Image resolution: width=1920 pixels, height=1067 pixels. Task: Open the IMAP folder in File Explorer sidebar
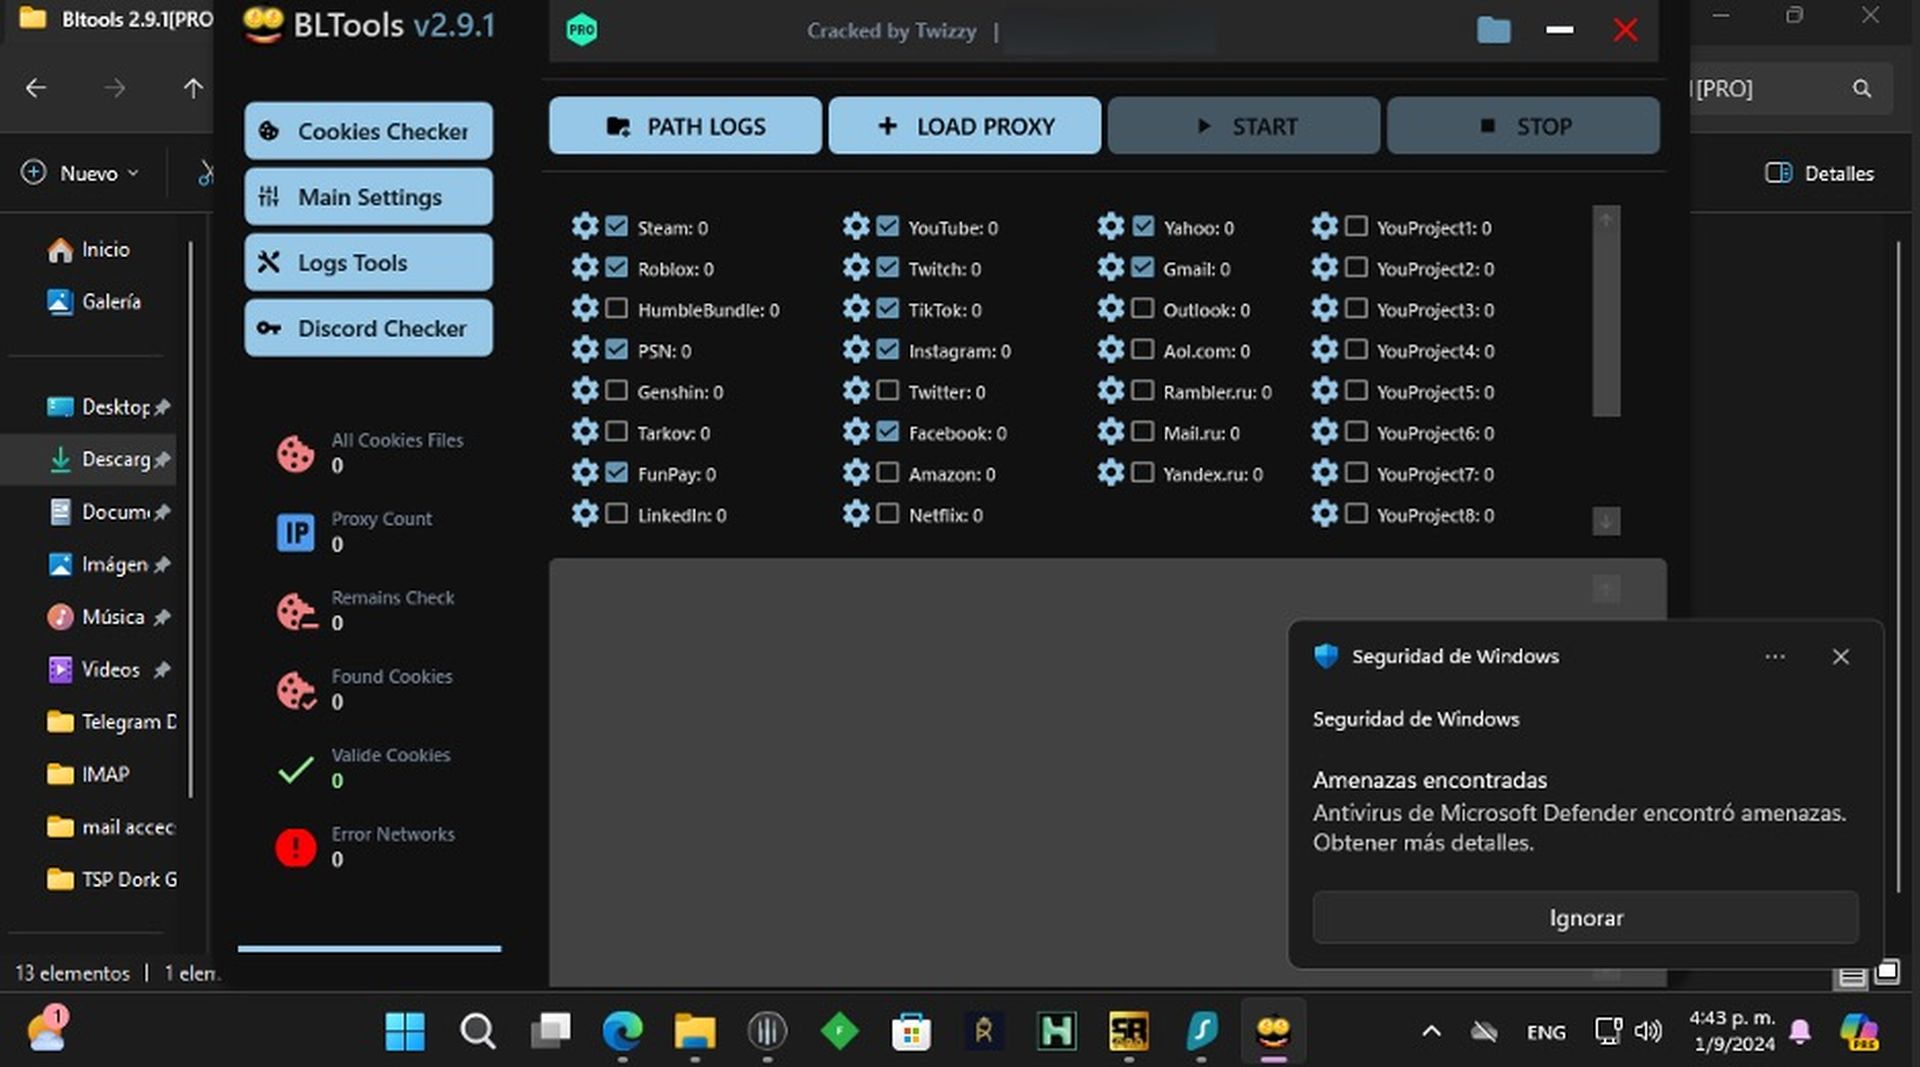tap(90, 774)
